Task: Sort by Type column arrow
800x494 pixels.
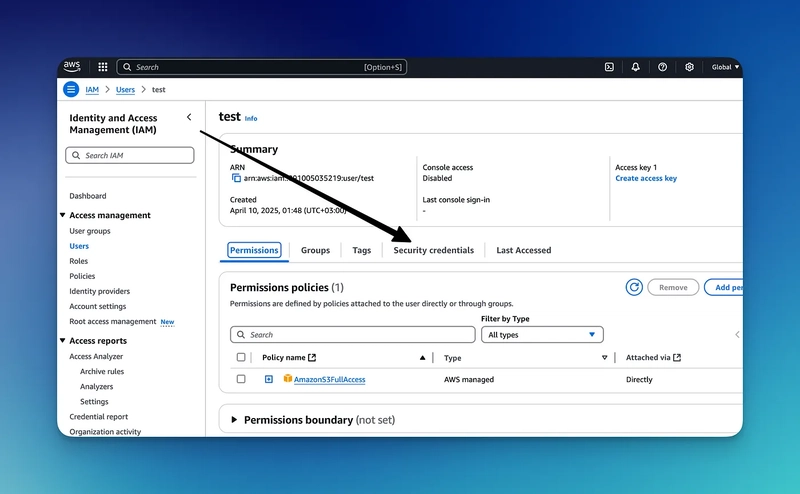Action: pos(604,358)
